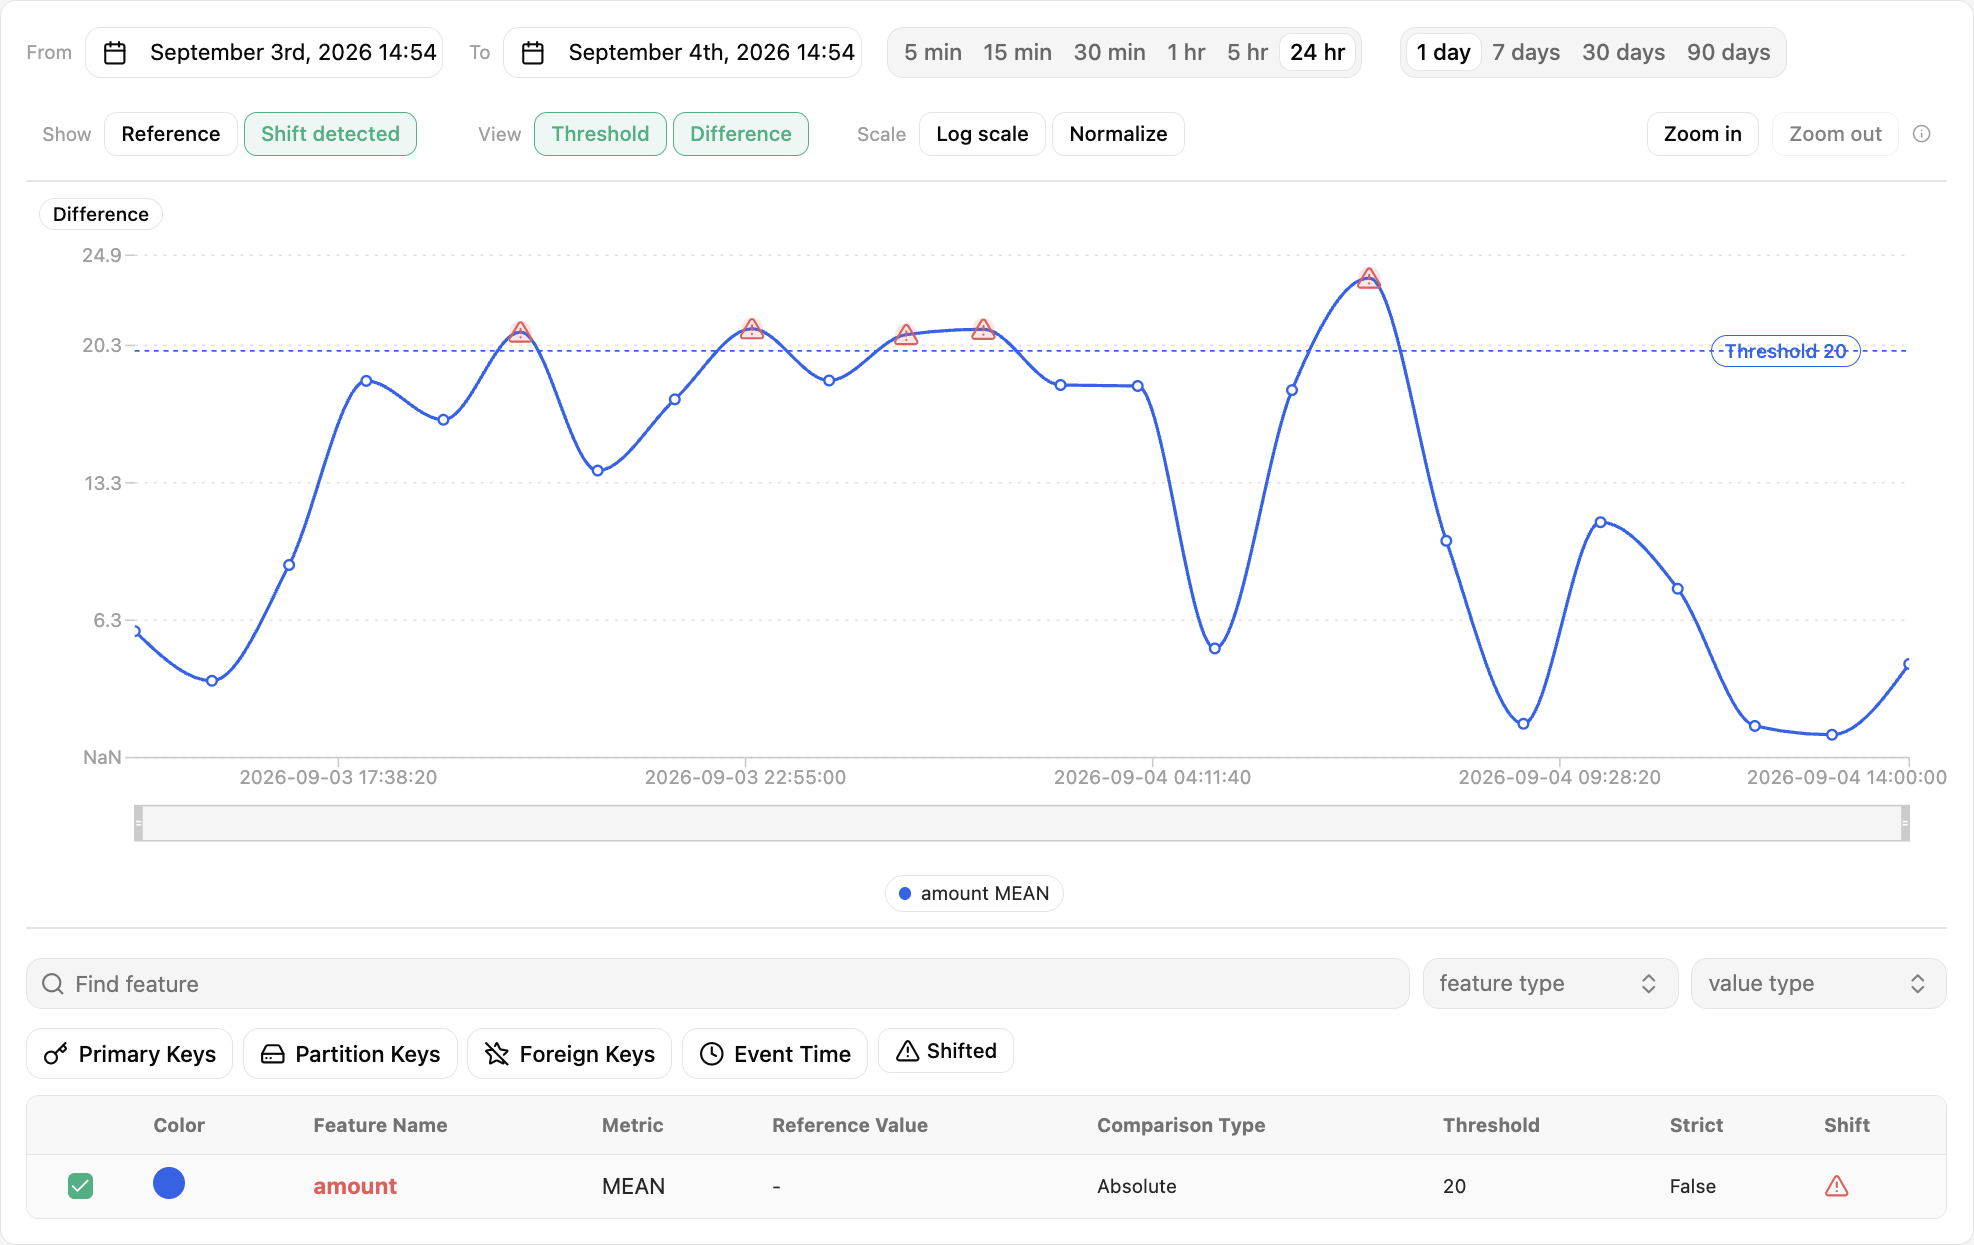Show only Shifted features
This screenshot has height=1245, width=1974.
[946, 1051]
